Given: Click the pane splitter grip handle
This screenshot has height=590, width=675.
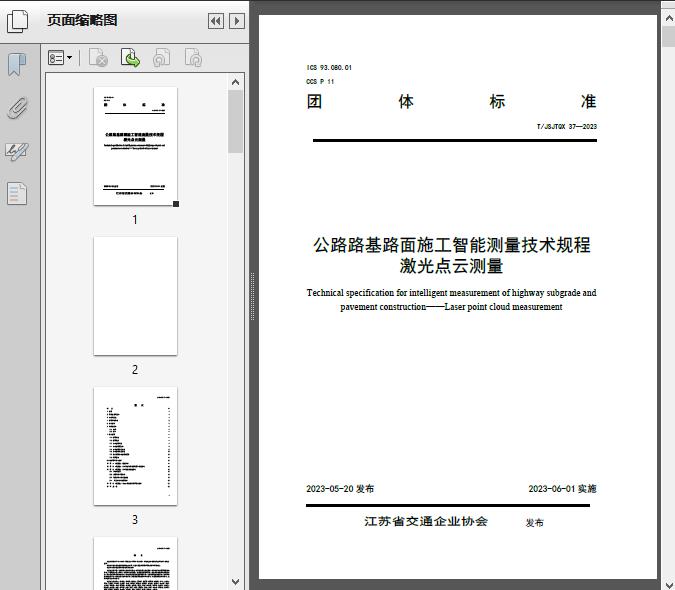Looking at the screenshot, I should coord(253,297).
